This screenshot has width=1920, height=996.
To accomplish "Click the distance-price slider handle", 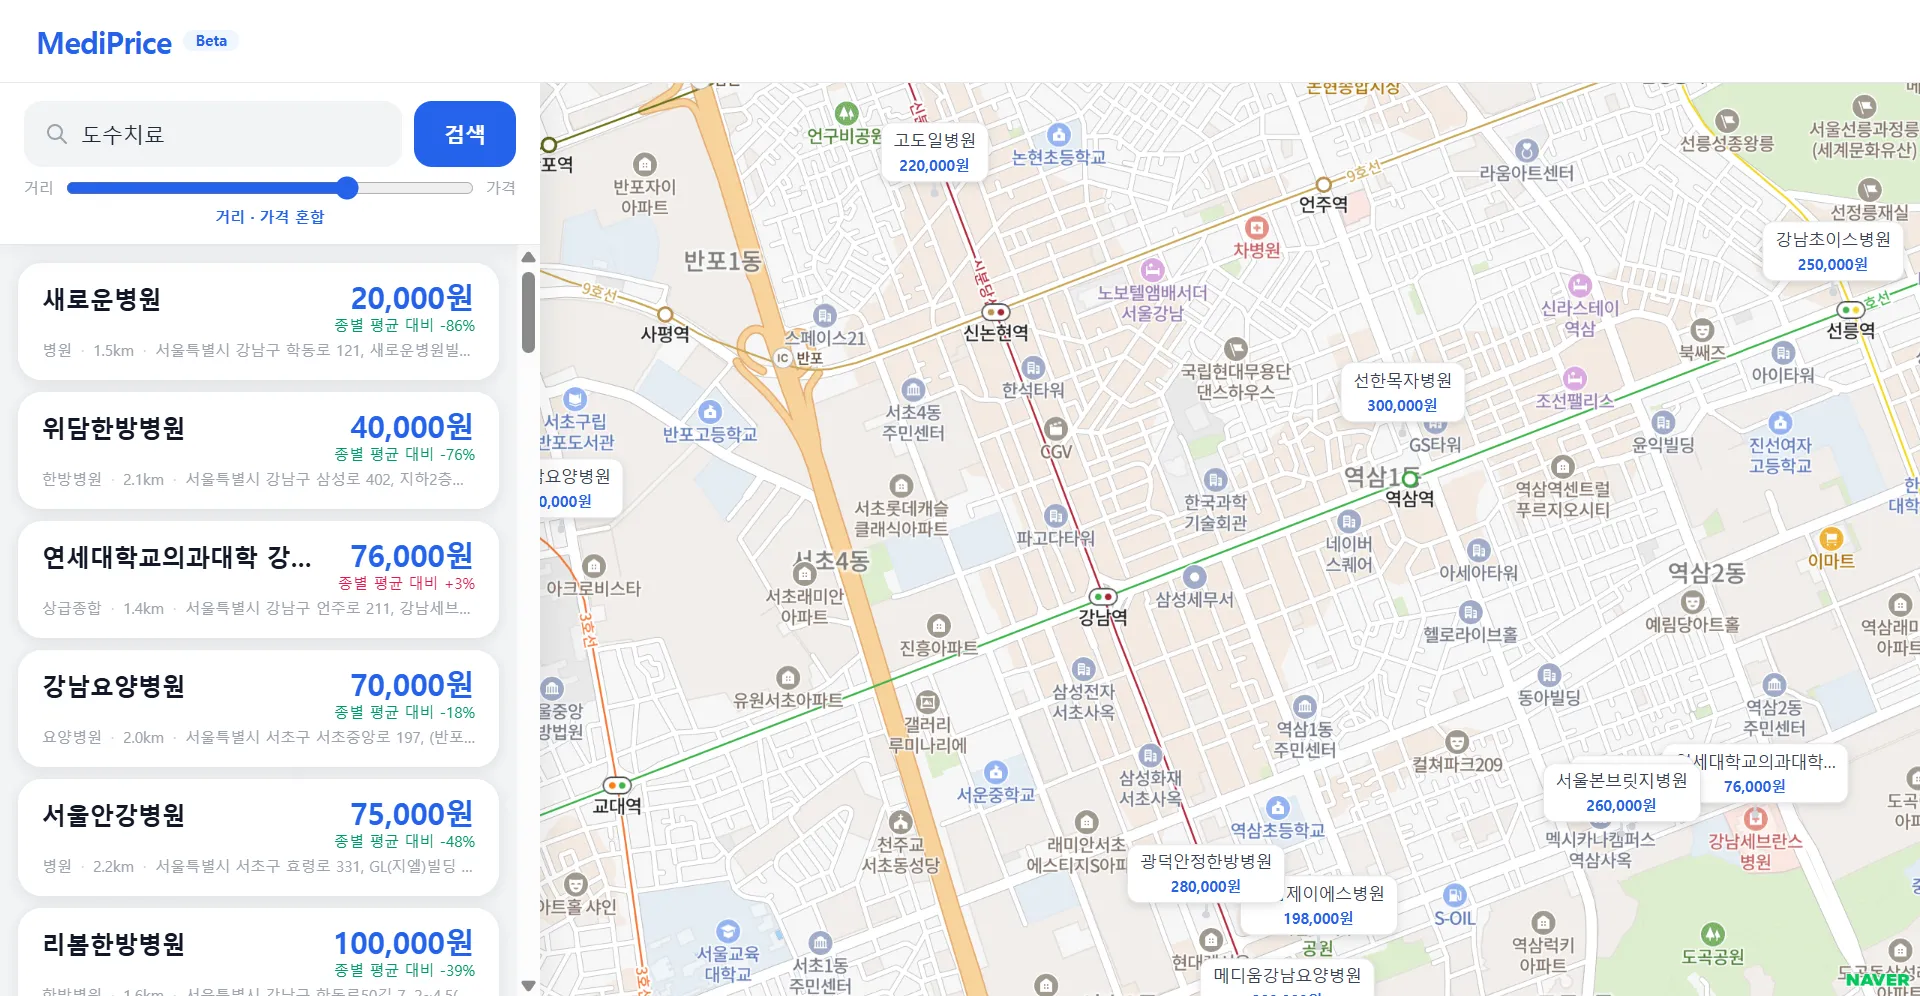I will click(x=347, y=188).
